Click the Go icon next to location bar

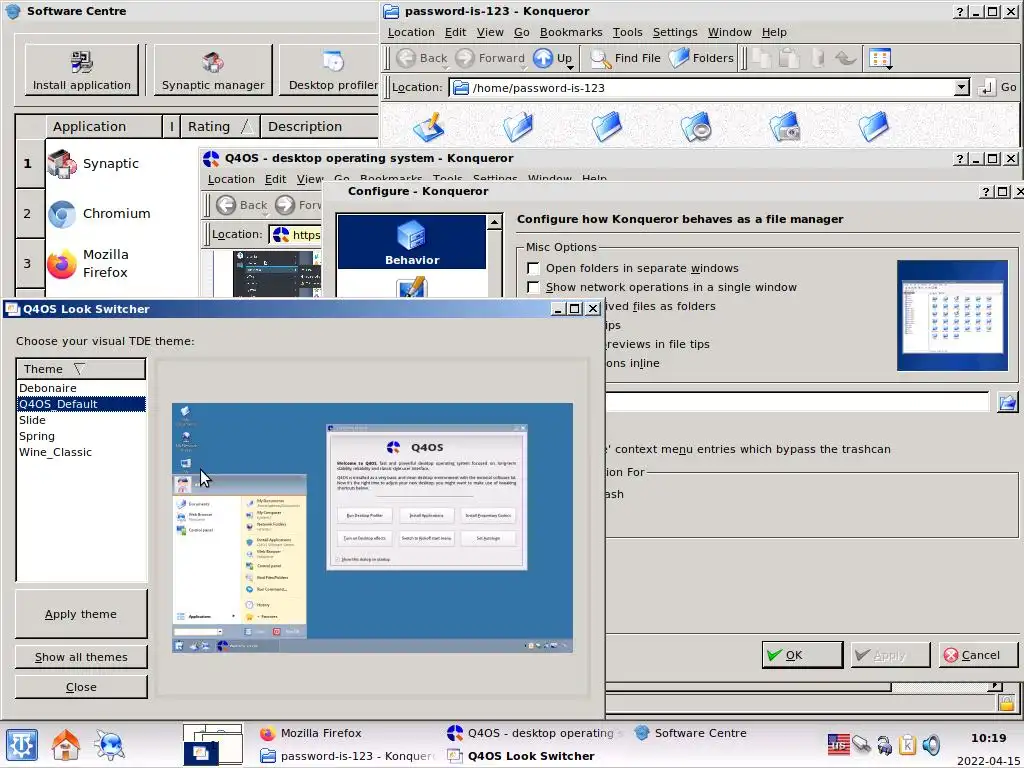click(986, 88)
